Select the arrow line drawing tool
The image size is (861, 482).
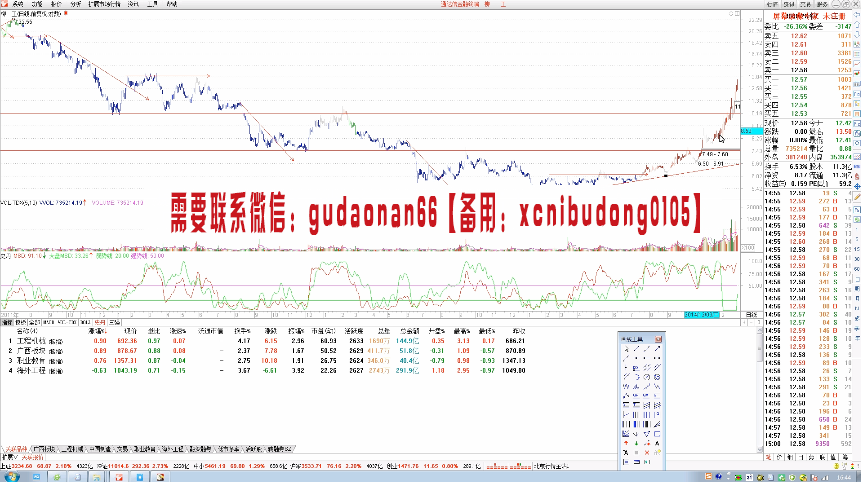coord(657,349)
